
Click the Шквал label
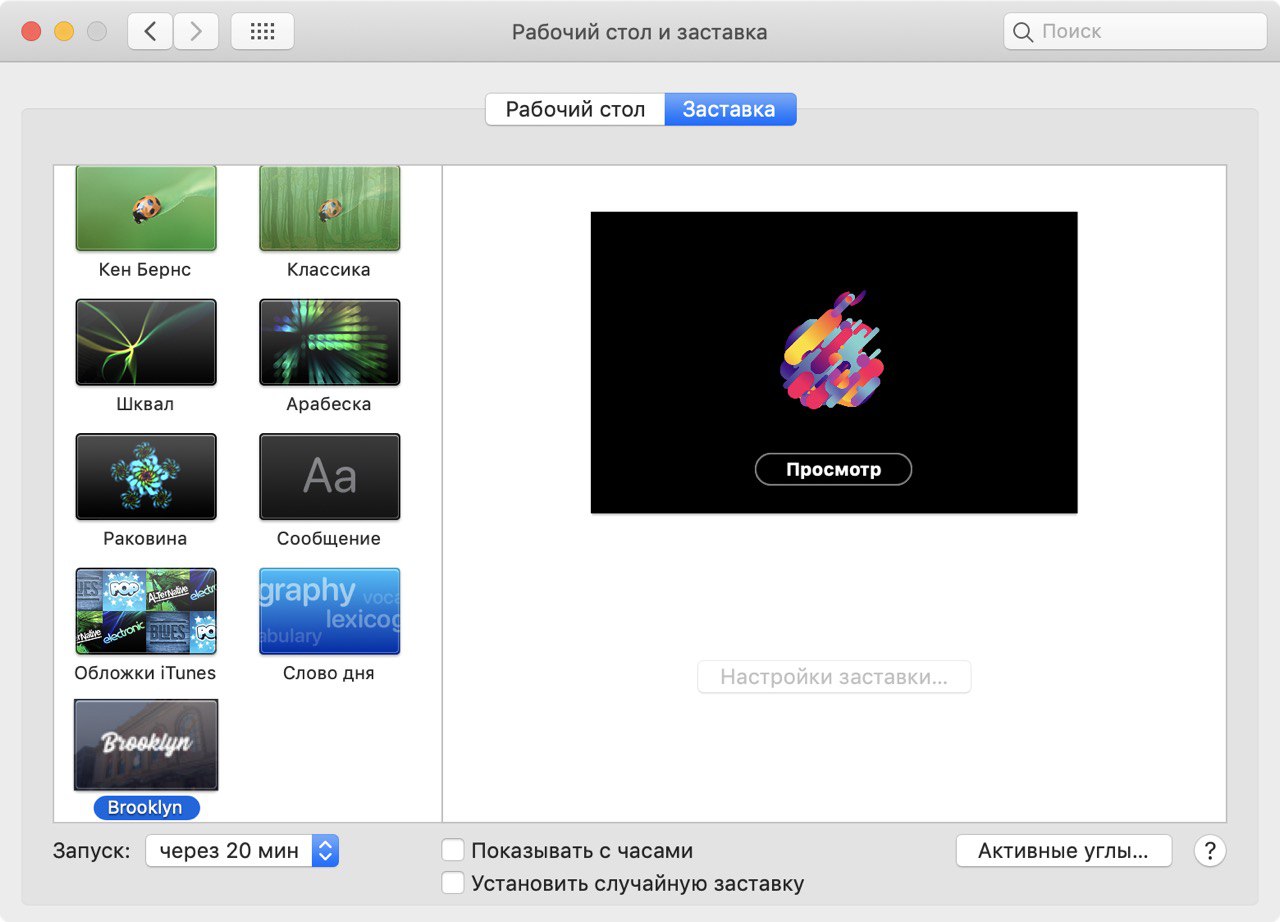coord(145,404)
